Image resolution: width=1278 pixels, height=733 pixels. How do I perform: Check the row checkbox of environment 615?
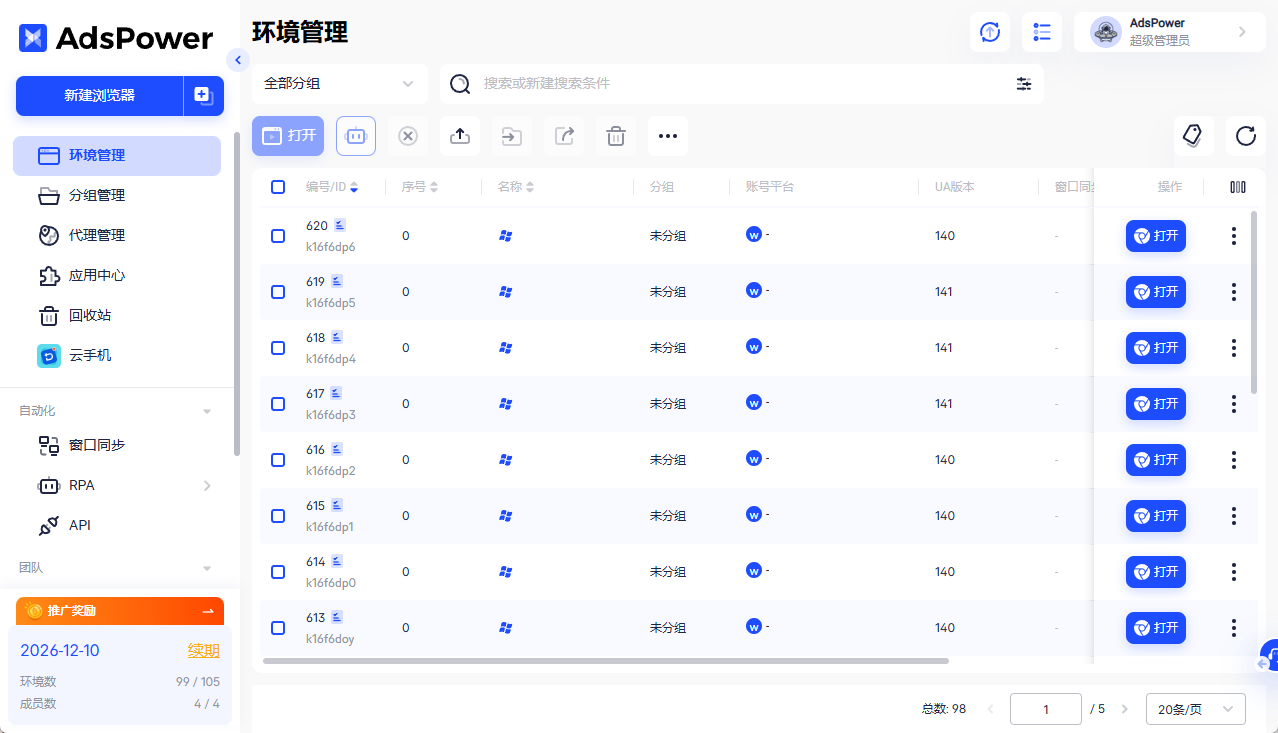pyautogui.click(x=277, y=515)
